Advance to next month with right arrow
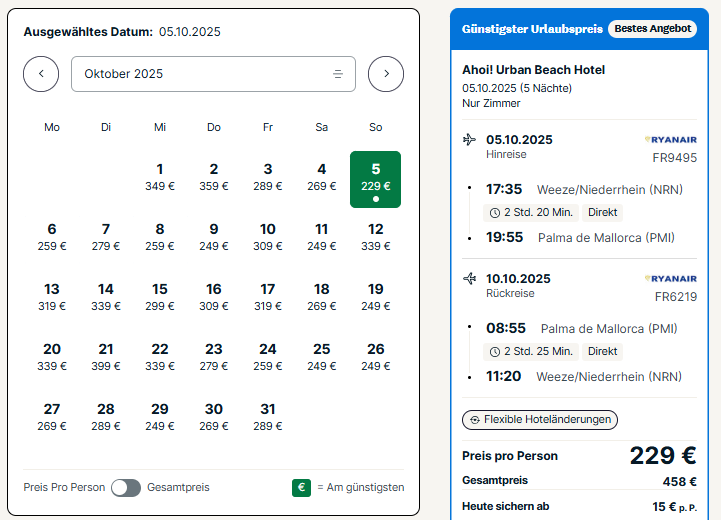Screen dimensions: 721x520 coord(386,74)
